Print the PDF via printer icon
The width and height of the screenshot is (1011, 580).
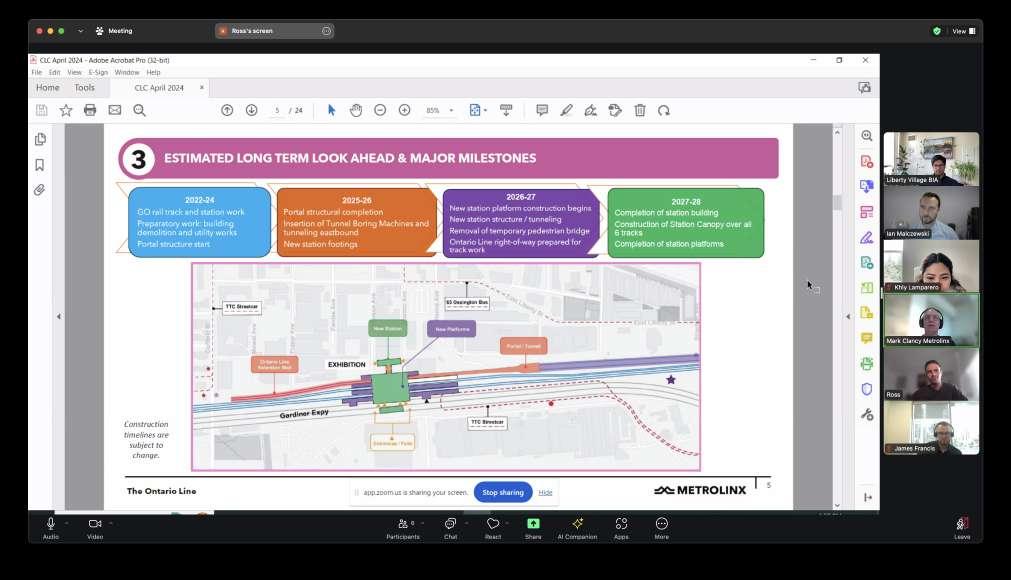point(90,110)
